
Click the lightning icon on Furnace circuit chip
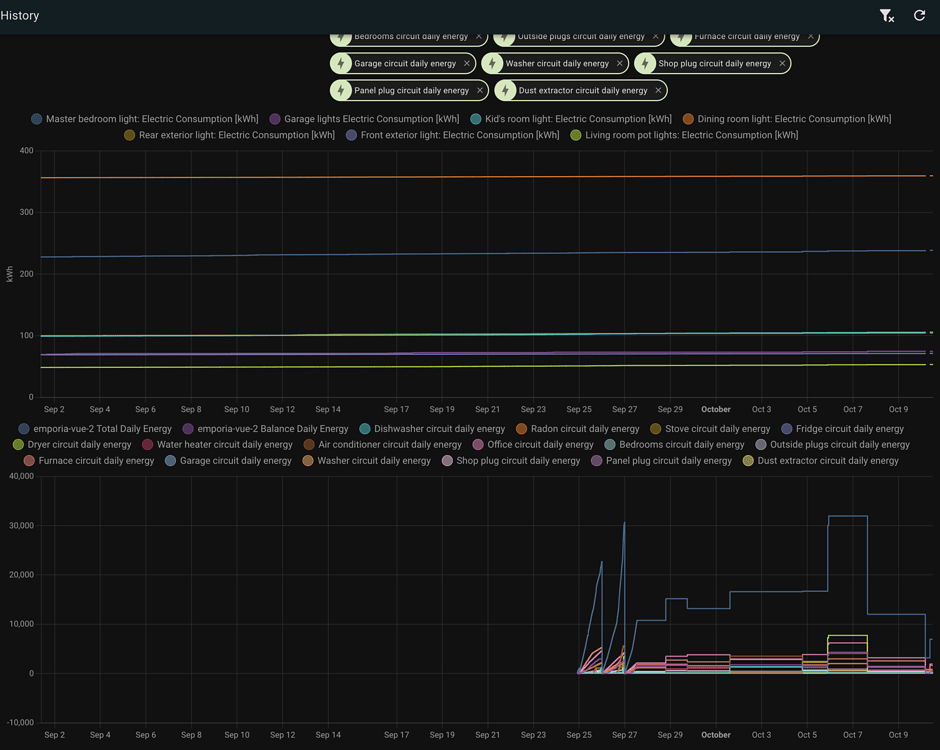[683, 36]
